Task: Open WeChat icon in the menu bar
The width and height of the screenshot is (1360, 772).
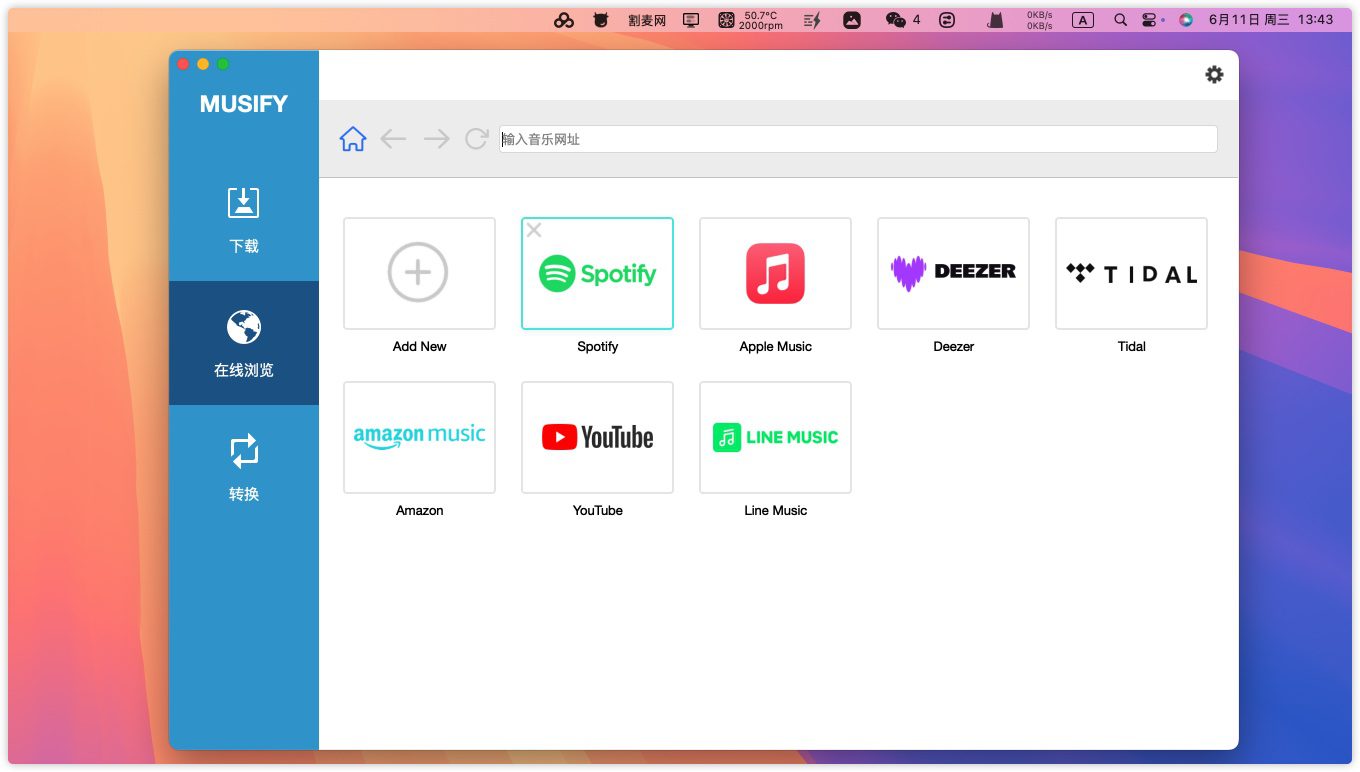Action: [x=896, y=20]
